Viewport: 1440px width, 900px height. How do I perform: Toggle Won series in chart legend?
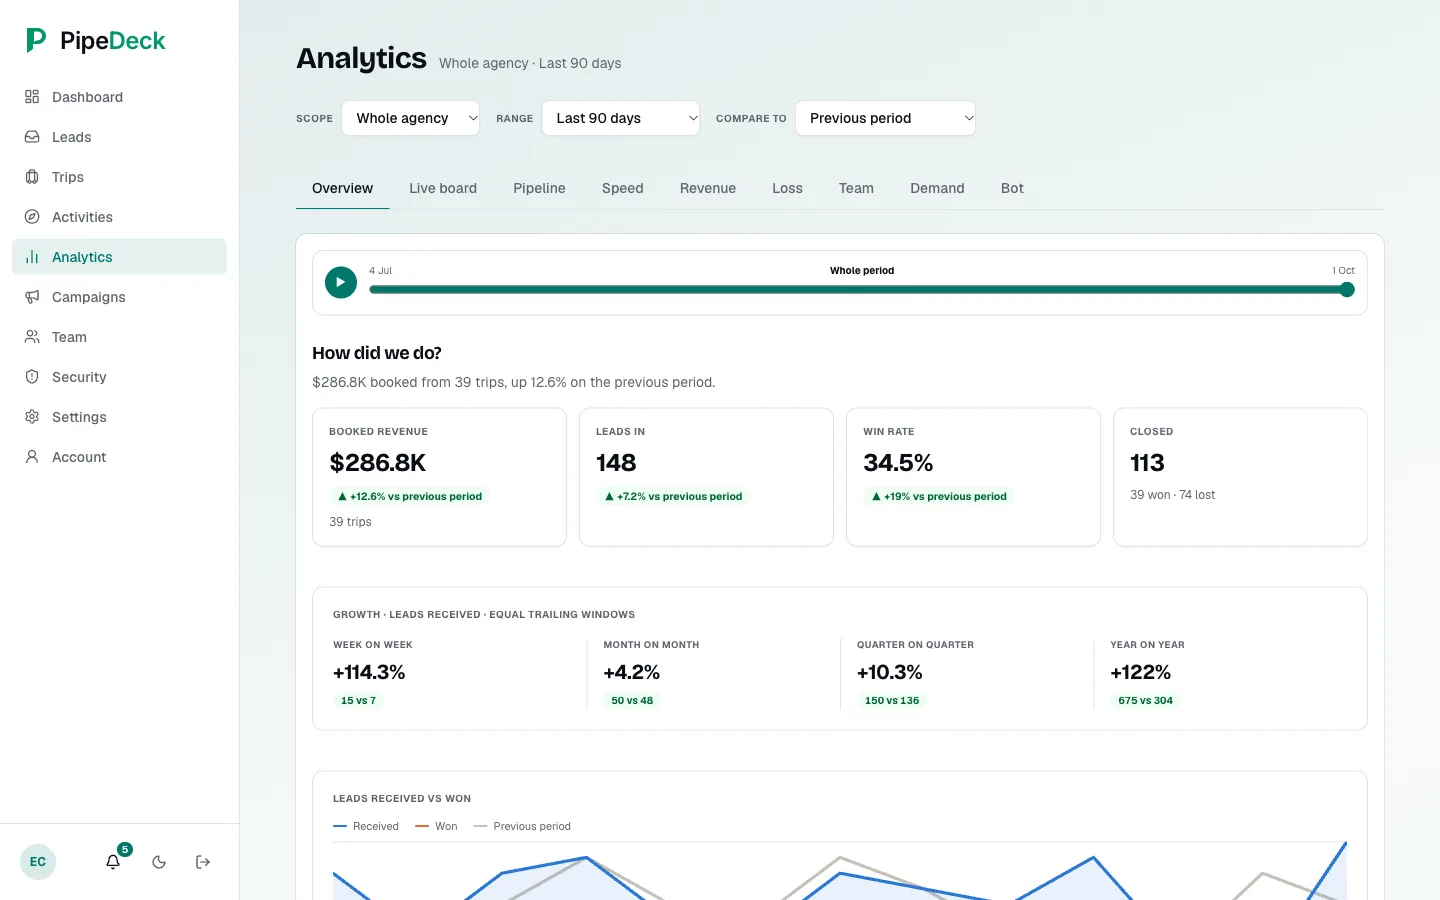click(436, 826)
